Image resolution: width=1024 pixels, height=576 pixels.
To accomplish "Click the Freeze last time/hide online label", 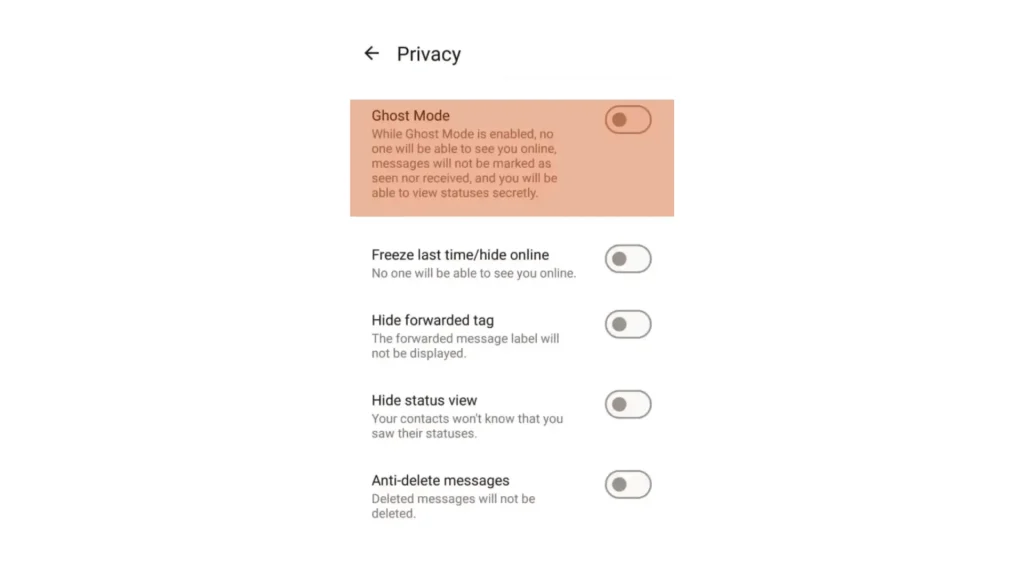I will pyautogui.click(x=459, y=254).
